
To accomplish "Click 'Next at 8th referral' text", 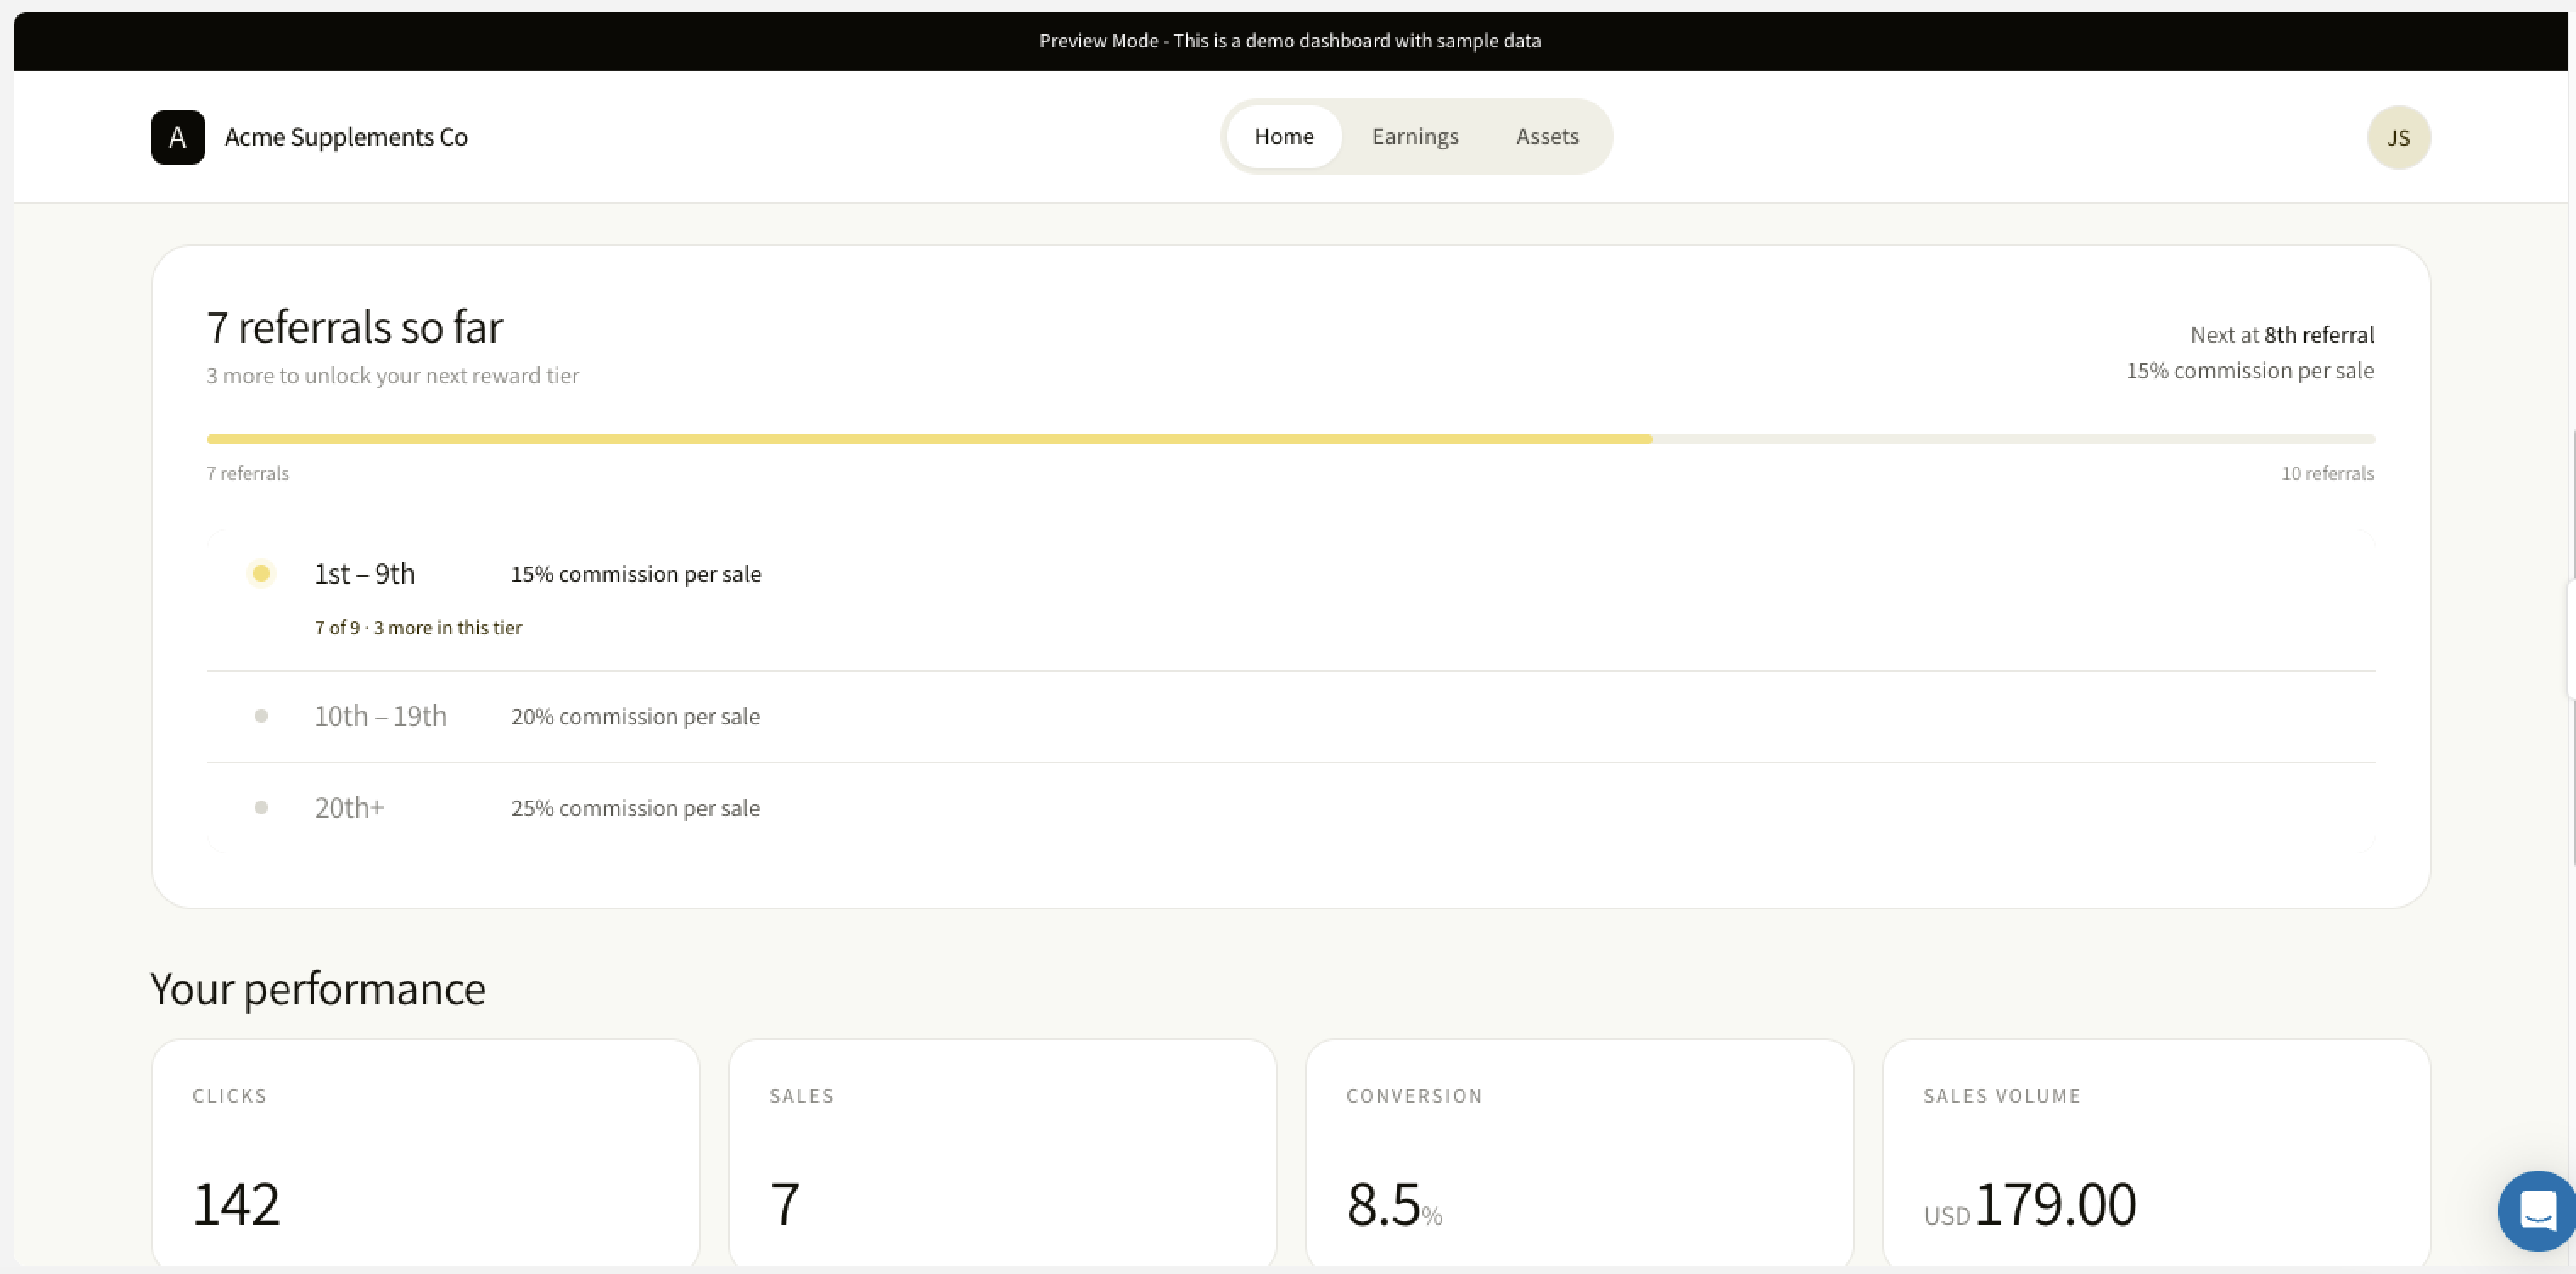I will point(2282,335).
